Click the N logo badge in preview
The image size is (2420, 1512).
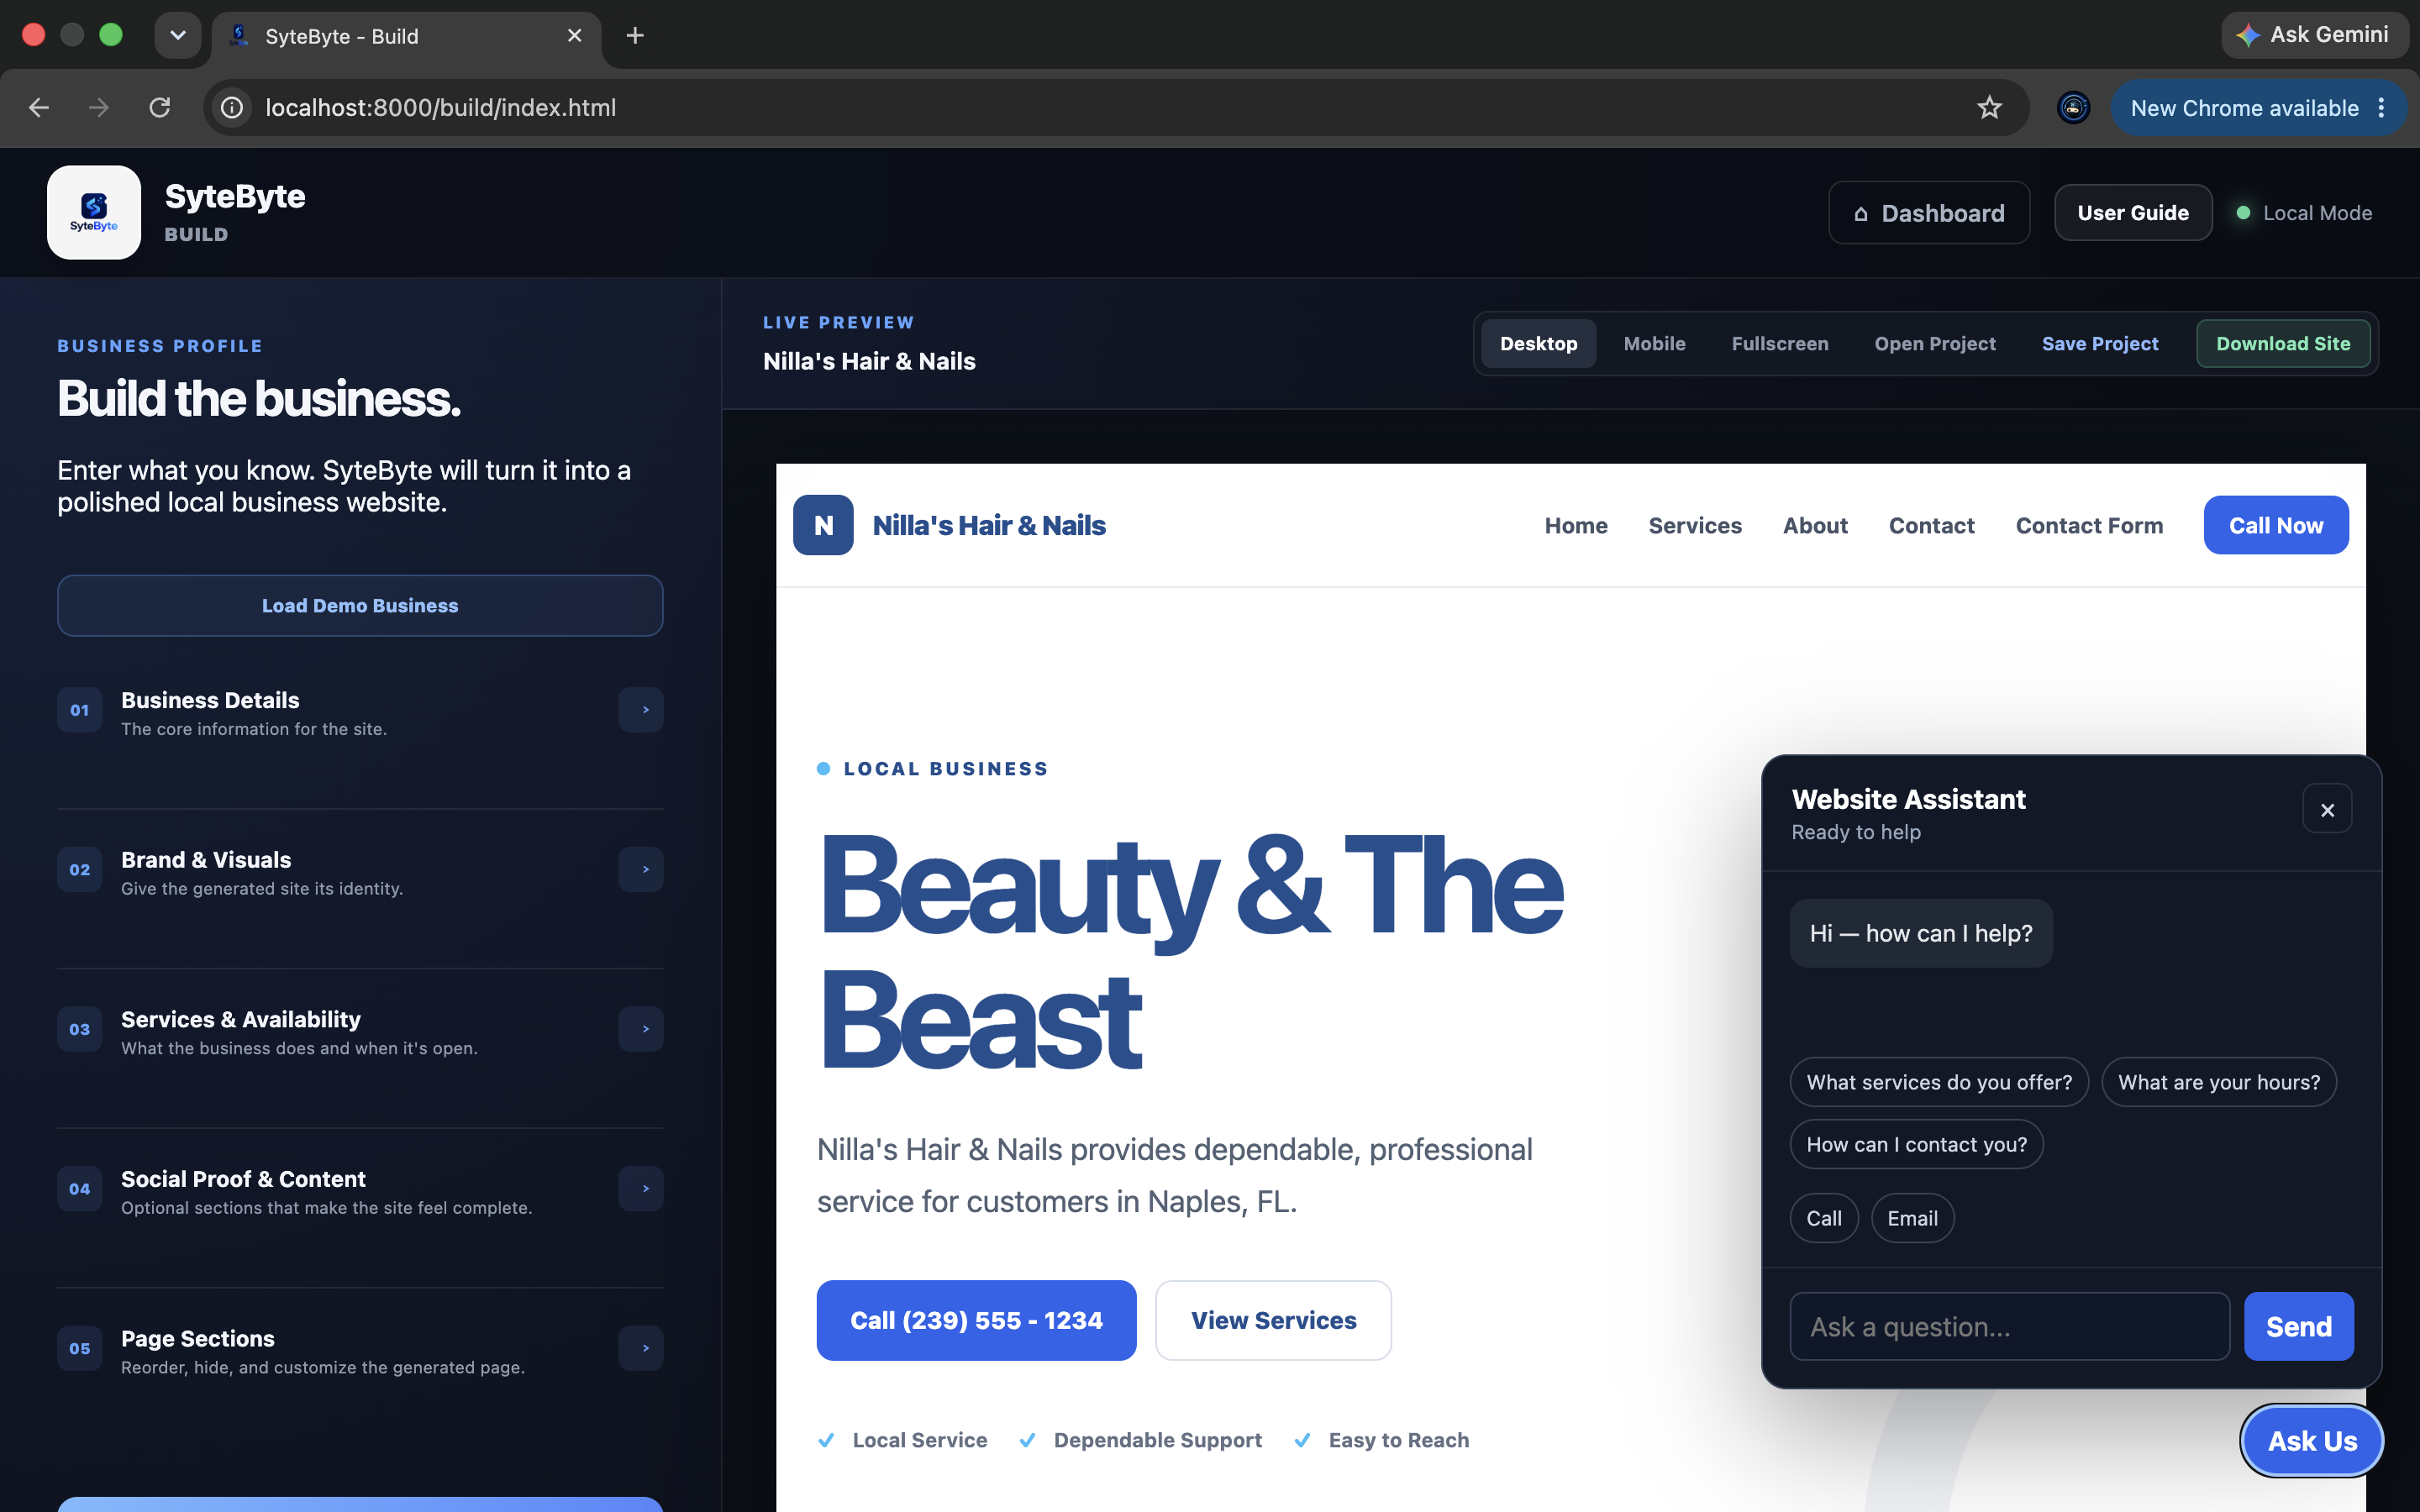click(823, 525)
